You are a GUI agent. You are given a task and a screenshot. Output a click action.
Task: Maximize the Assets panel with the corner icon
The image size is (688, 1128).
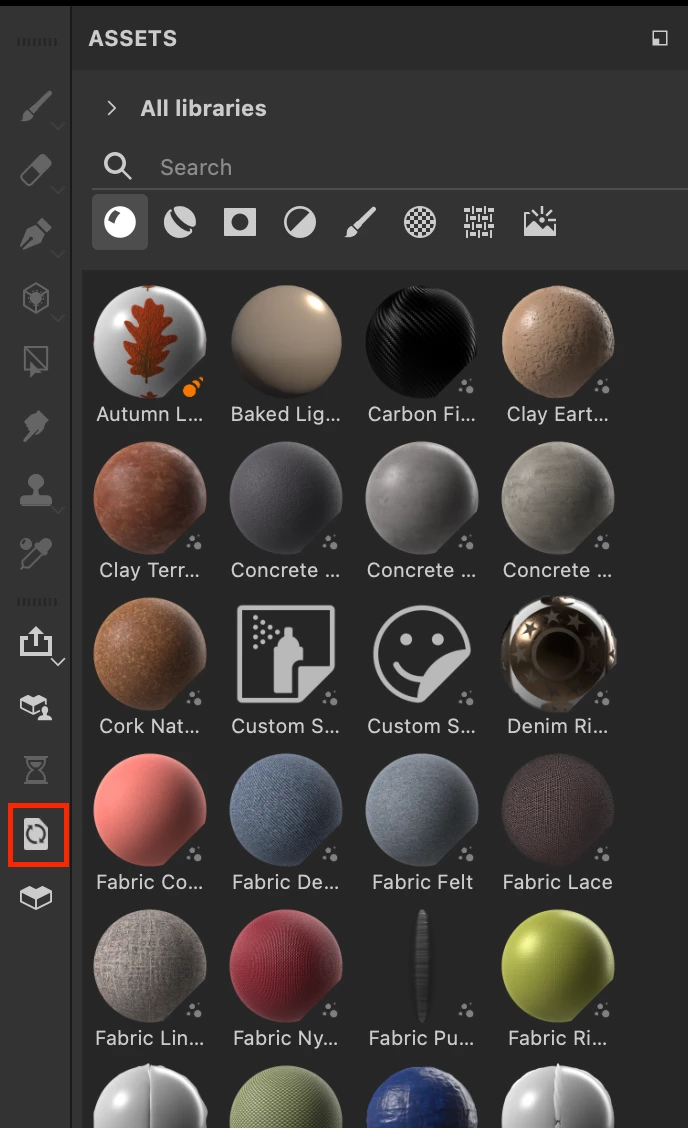(x=659, y=38)
